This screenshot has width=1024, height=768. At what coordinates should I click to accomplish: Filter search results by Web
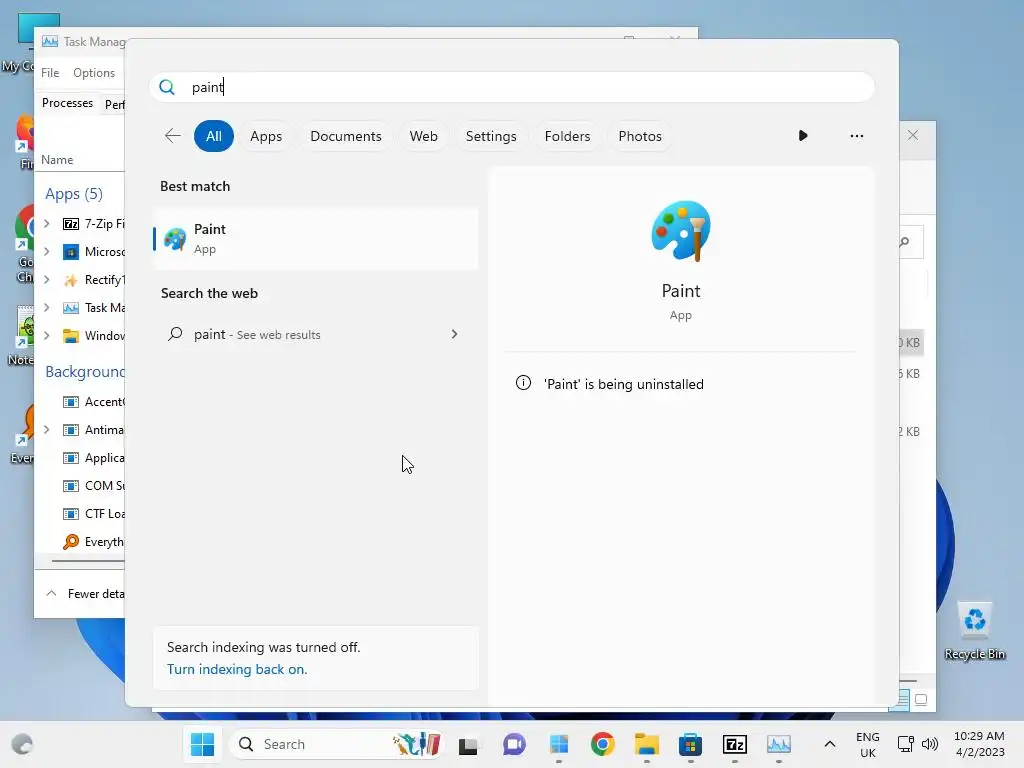tap(423, 136)
